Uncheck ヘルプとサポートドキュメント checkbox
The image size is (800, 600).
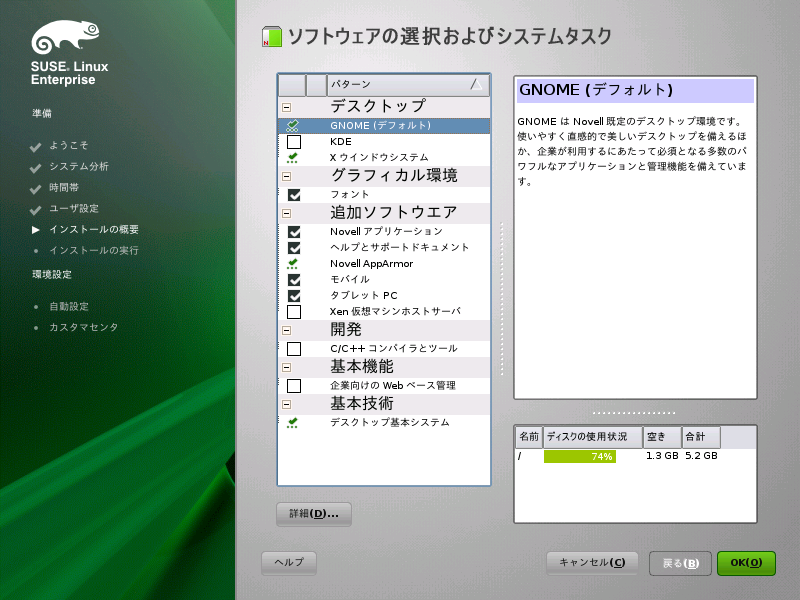coord(294,248)
